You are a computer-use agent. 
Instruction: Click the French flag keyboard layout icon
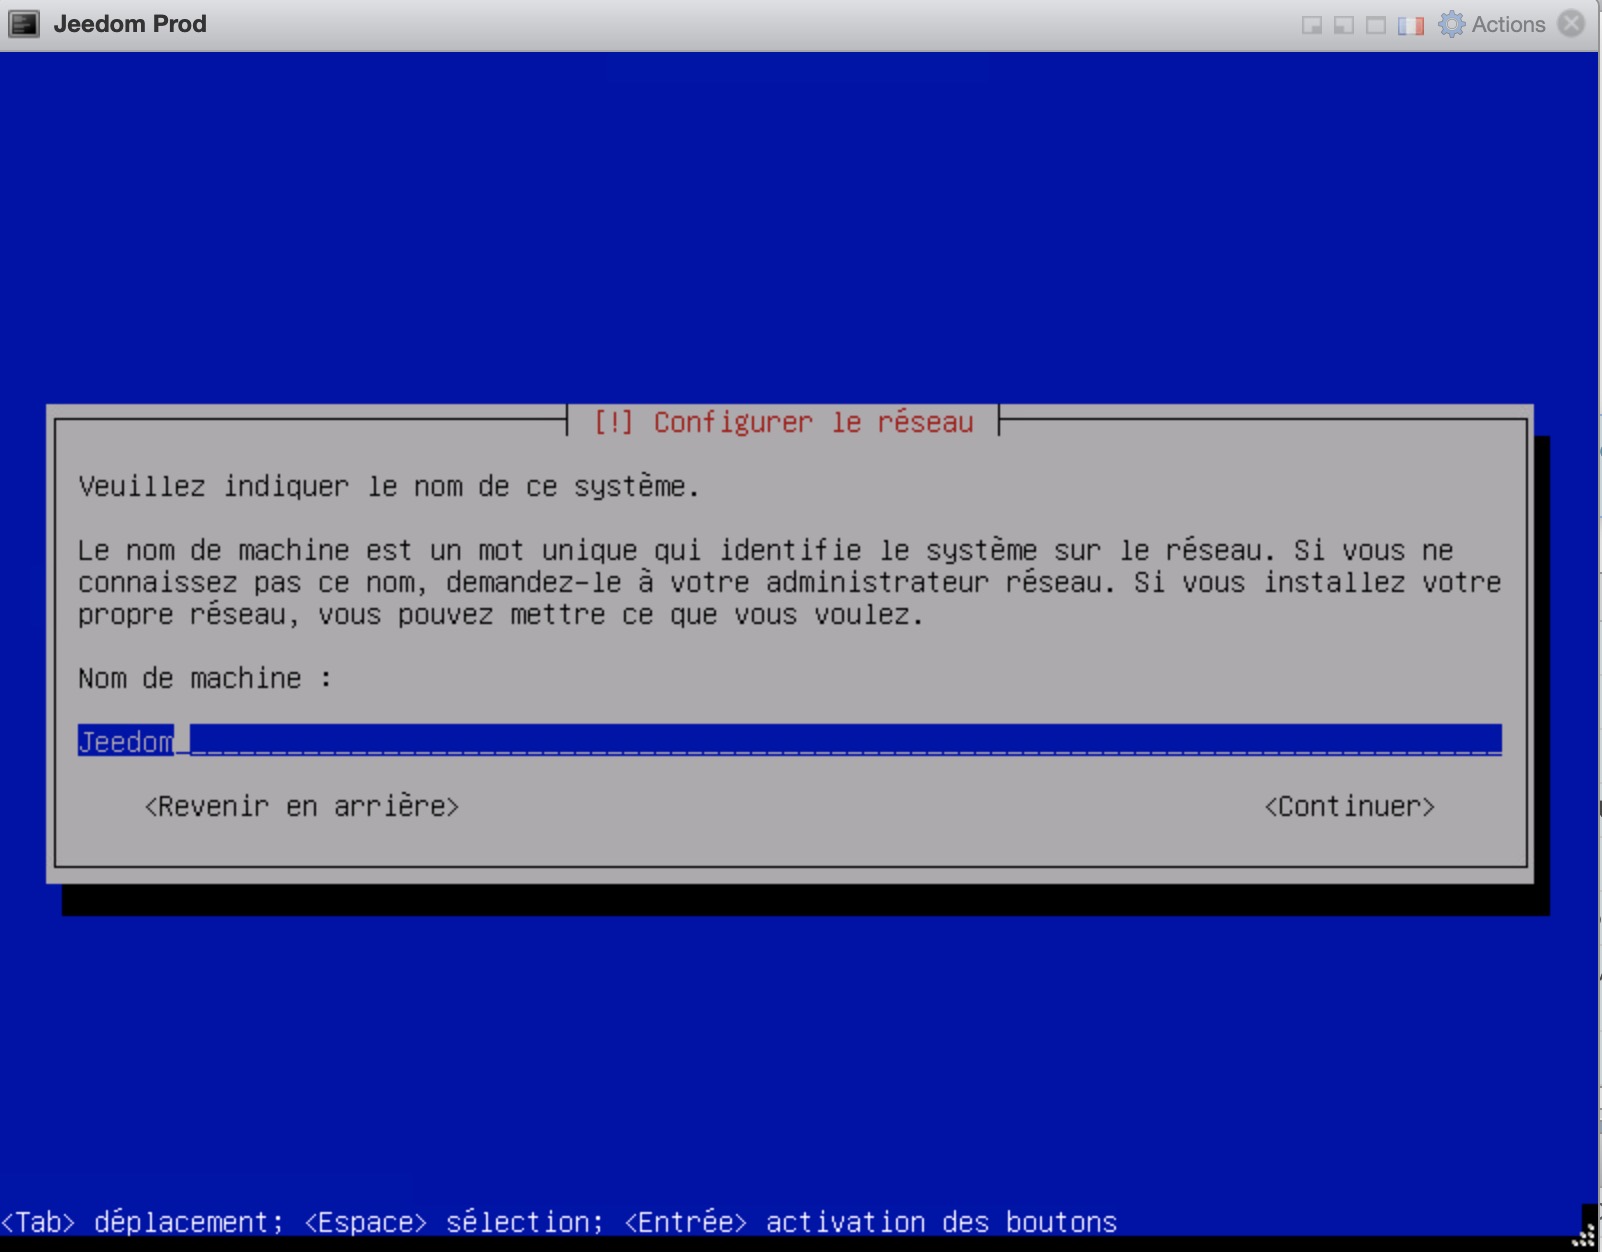[1410, 25]
